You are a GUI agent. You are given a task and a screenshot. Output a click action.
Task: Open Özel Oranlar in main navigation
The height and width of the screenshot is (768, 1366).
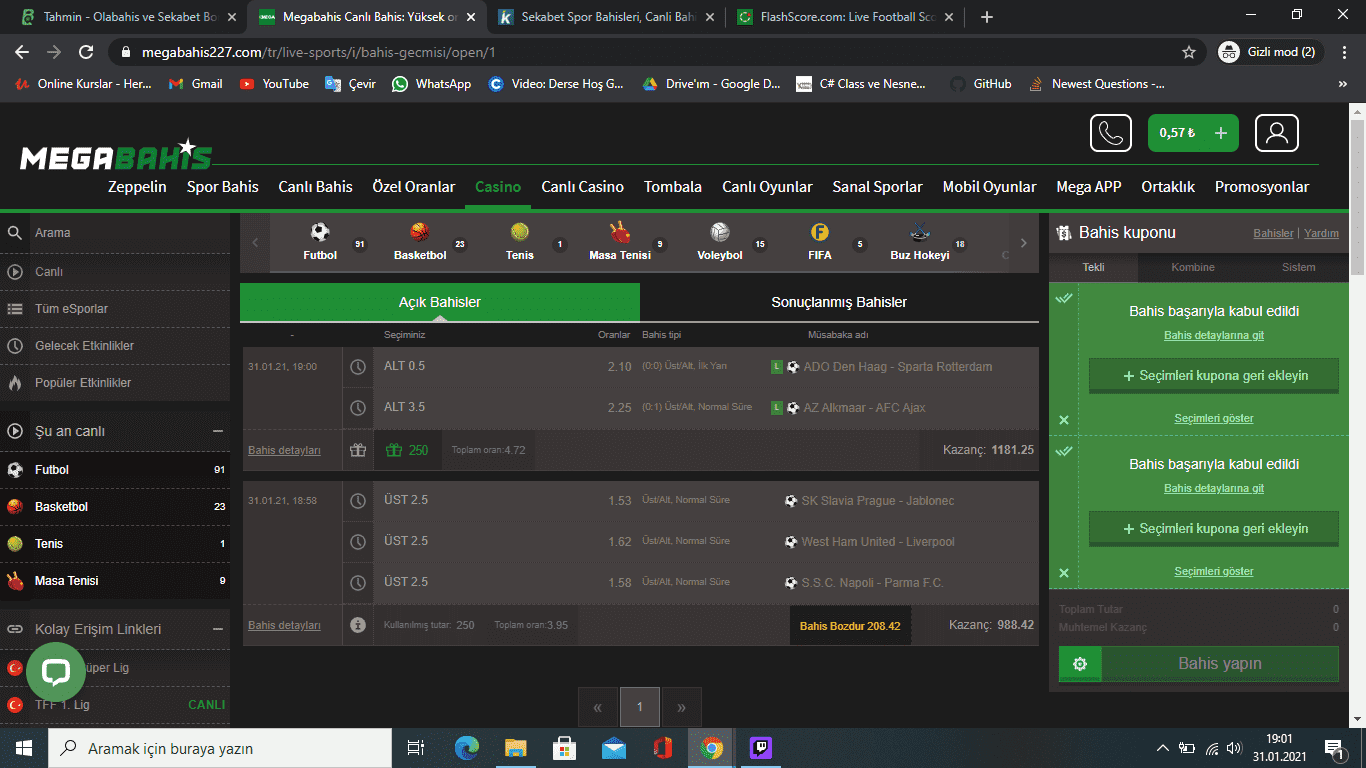414,187
